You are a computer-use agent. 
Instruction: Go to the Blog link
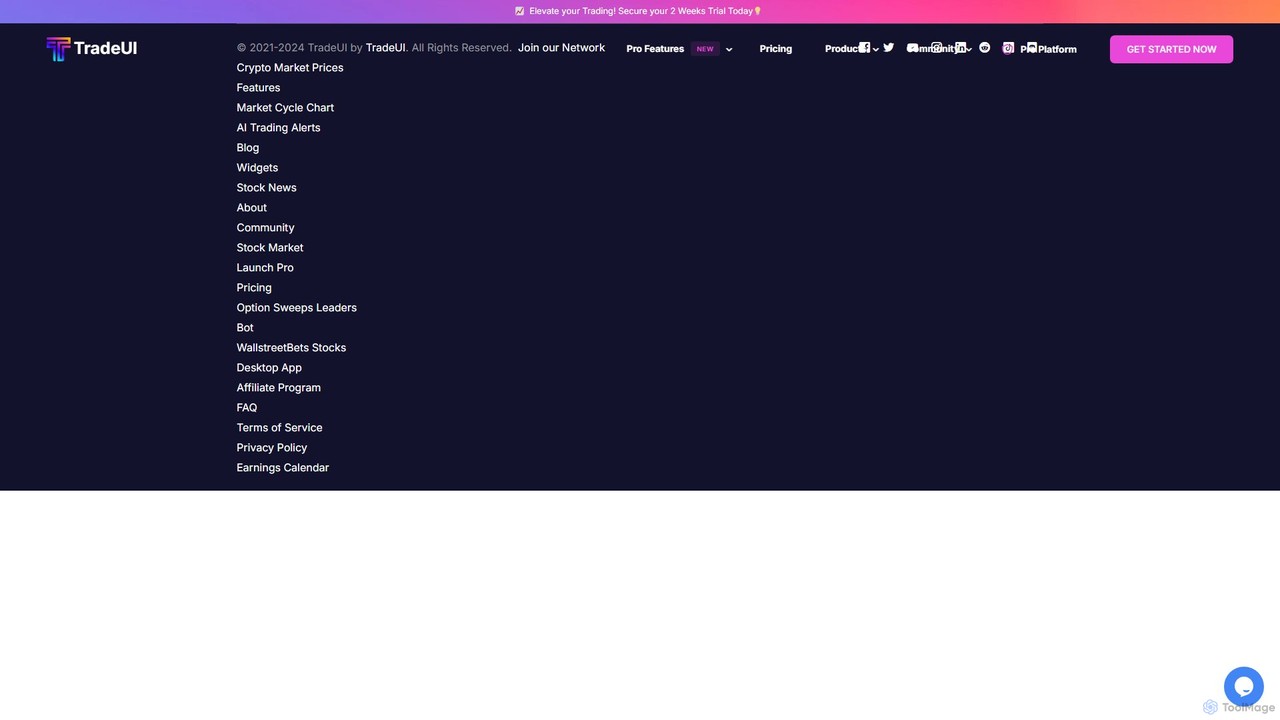tap(248, 148)
